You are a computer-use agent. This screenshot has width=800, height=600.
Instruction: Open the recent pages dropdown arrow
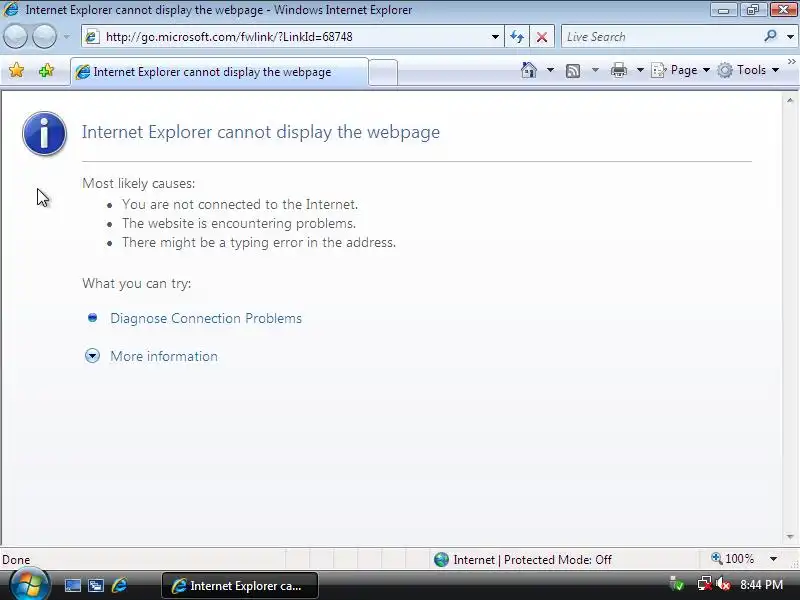point(66,37)
